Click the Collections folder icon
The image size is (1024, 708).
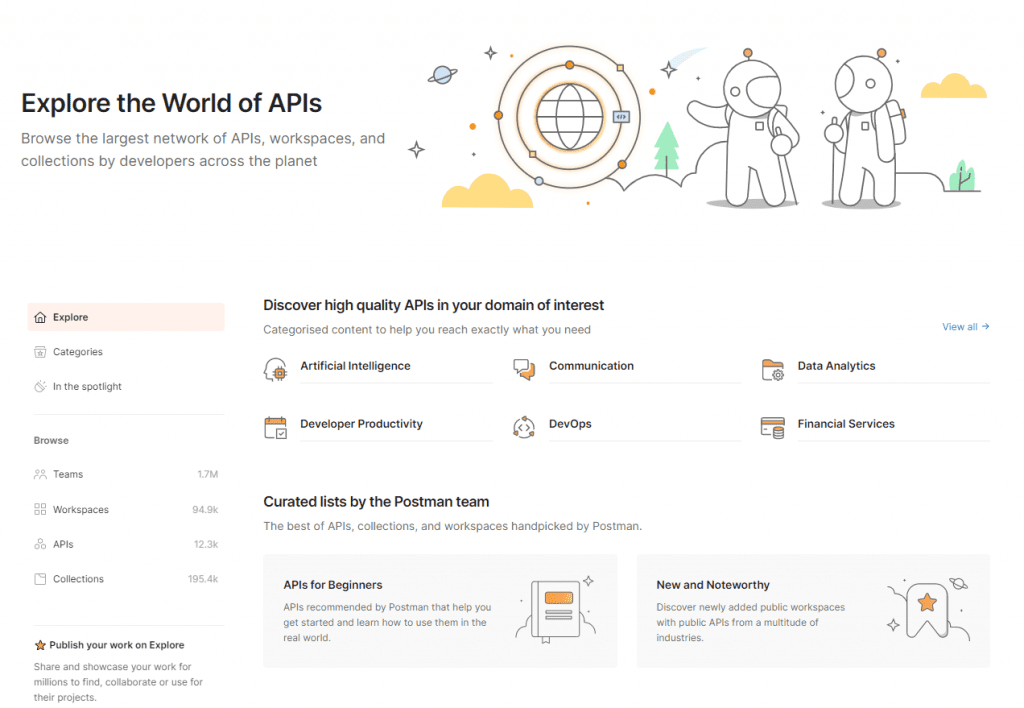40,579
